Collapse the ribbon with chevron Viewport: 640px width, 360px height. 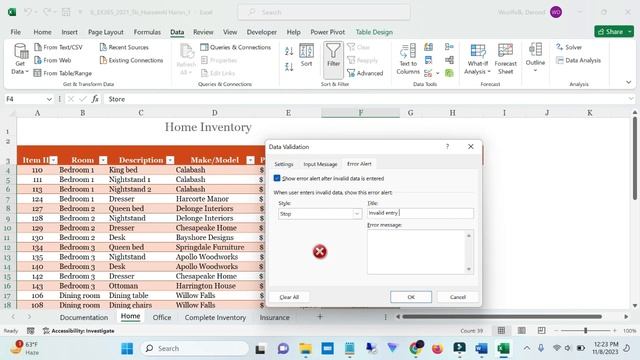629,82
